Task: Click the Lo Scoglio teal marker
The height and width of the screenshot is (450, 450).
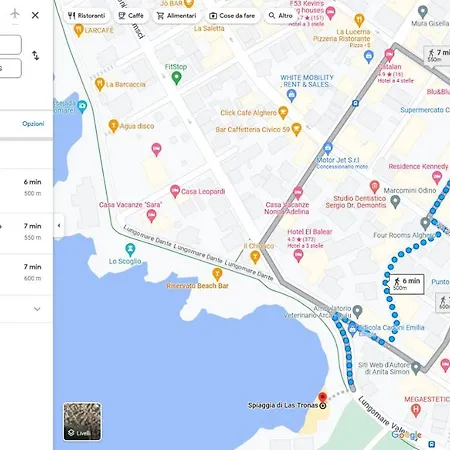Action: tap(130, 249)
